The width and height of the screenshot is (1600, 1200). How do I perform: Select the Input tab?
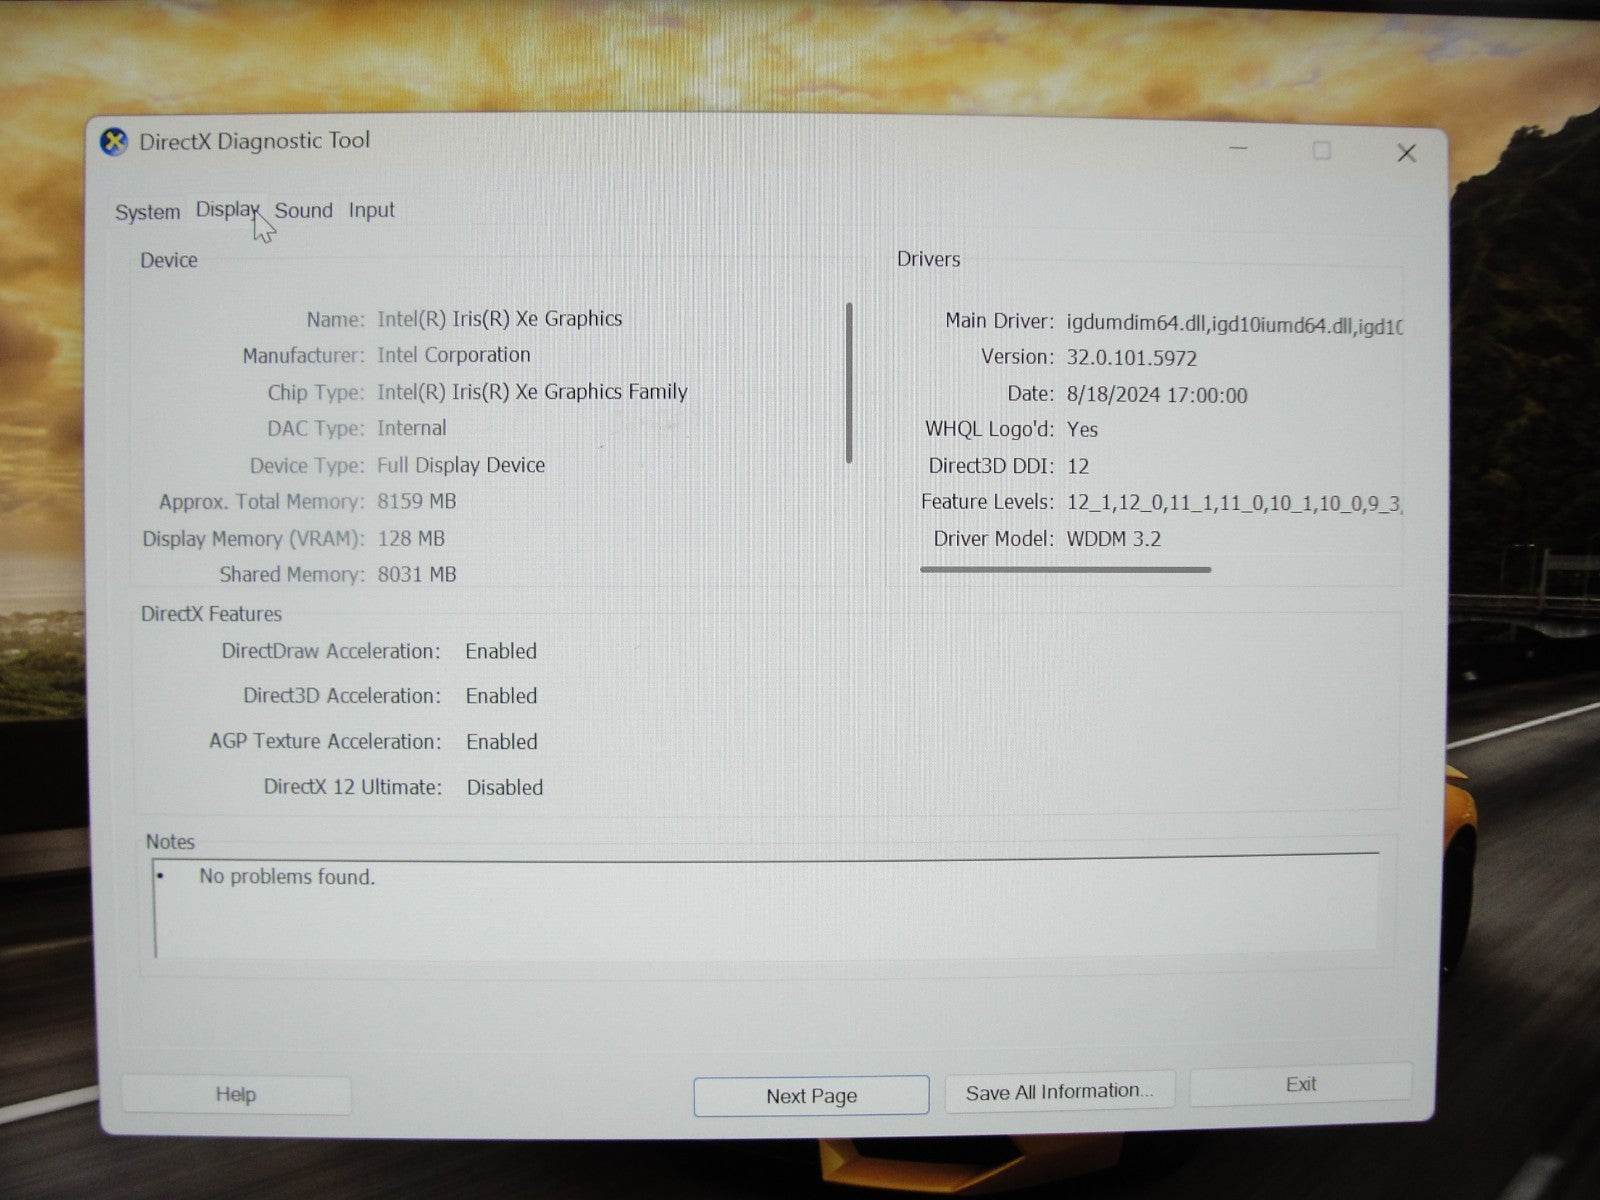click(x=370, y=210)
